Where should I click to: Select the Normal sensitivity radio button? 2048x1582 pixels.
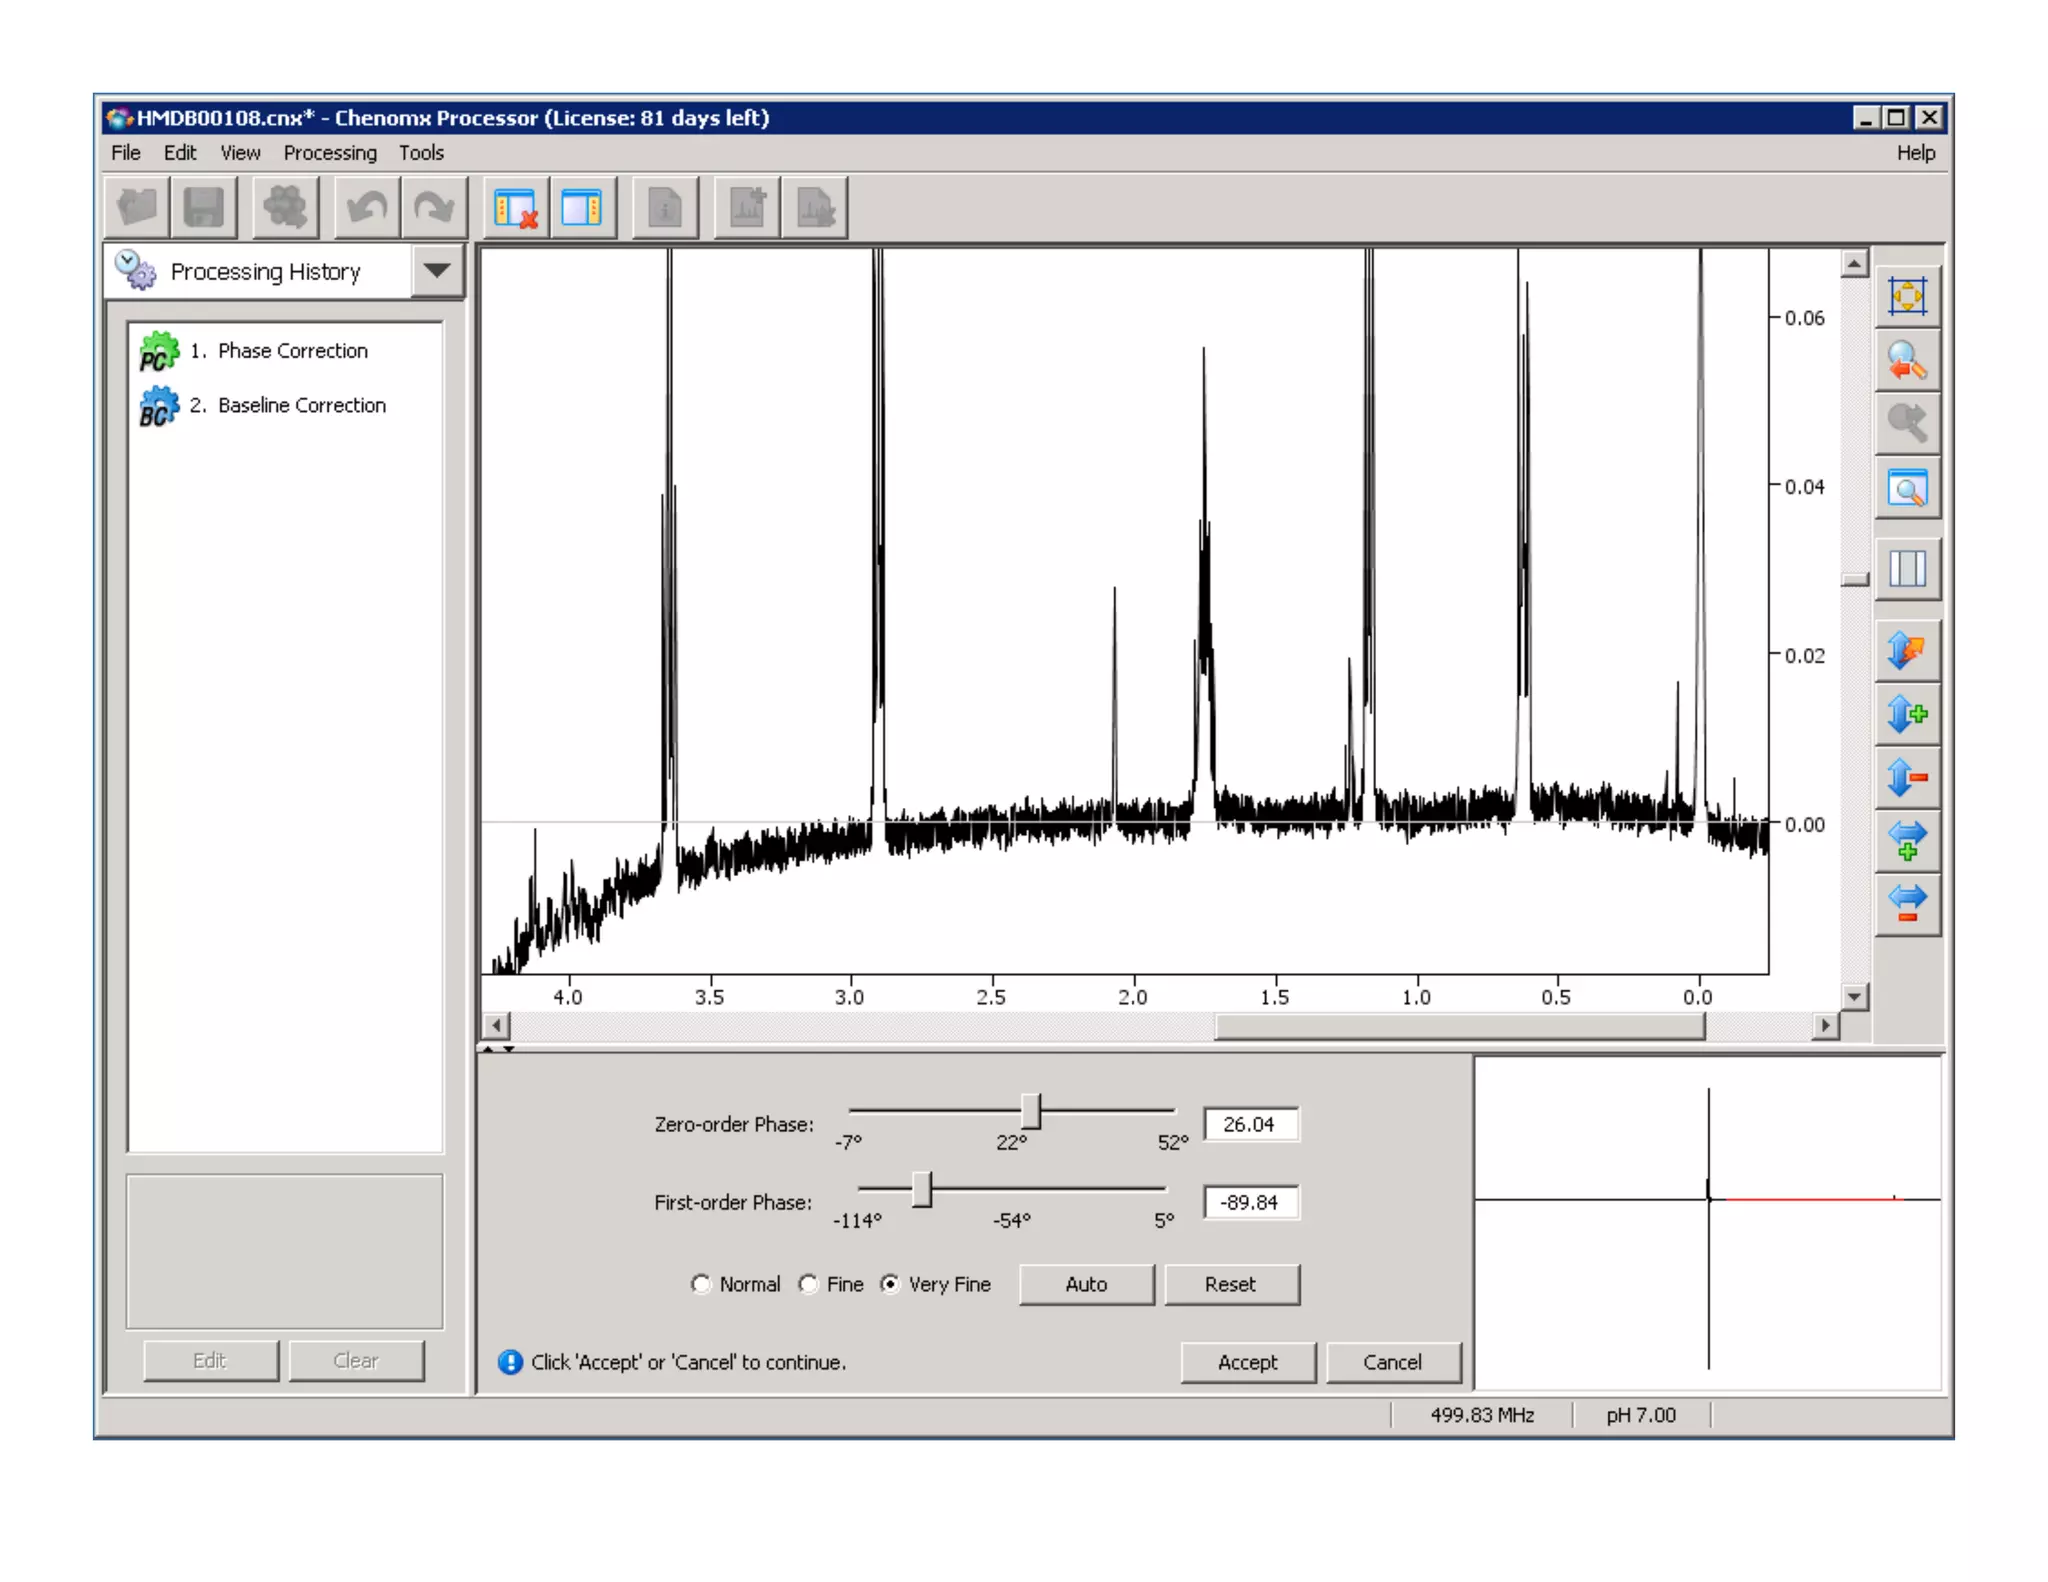(701, 1284)
